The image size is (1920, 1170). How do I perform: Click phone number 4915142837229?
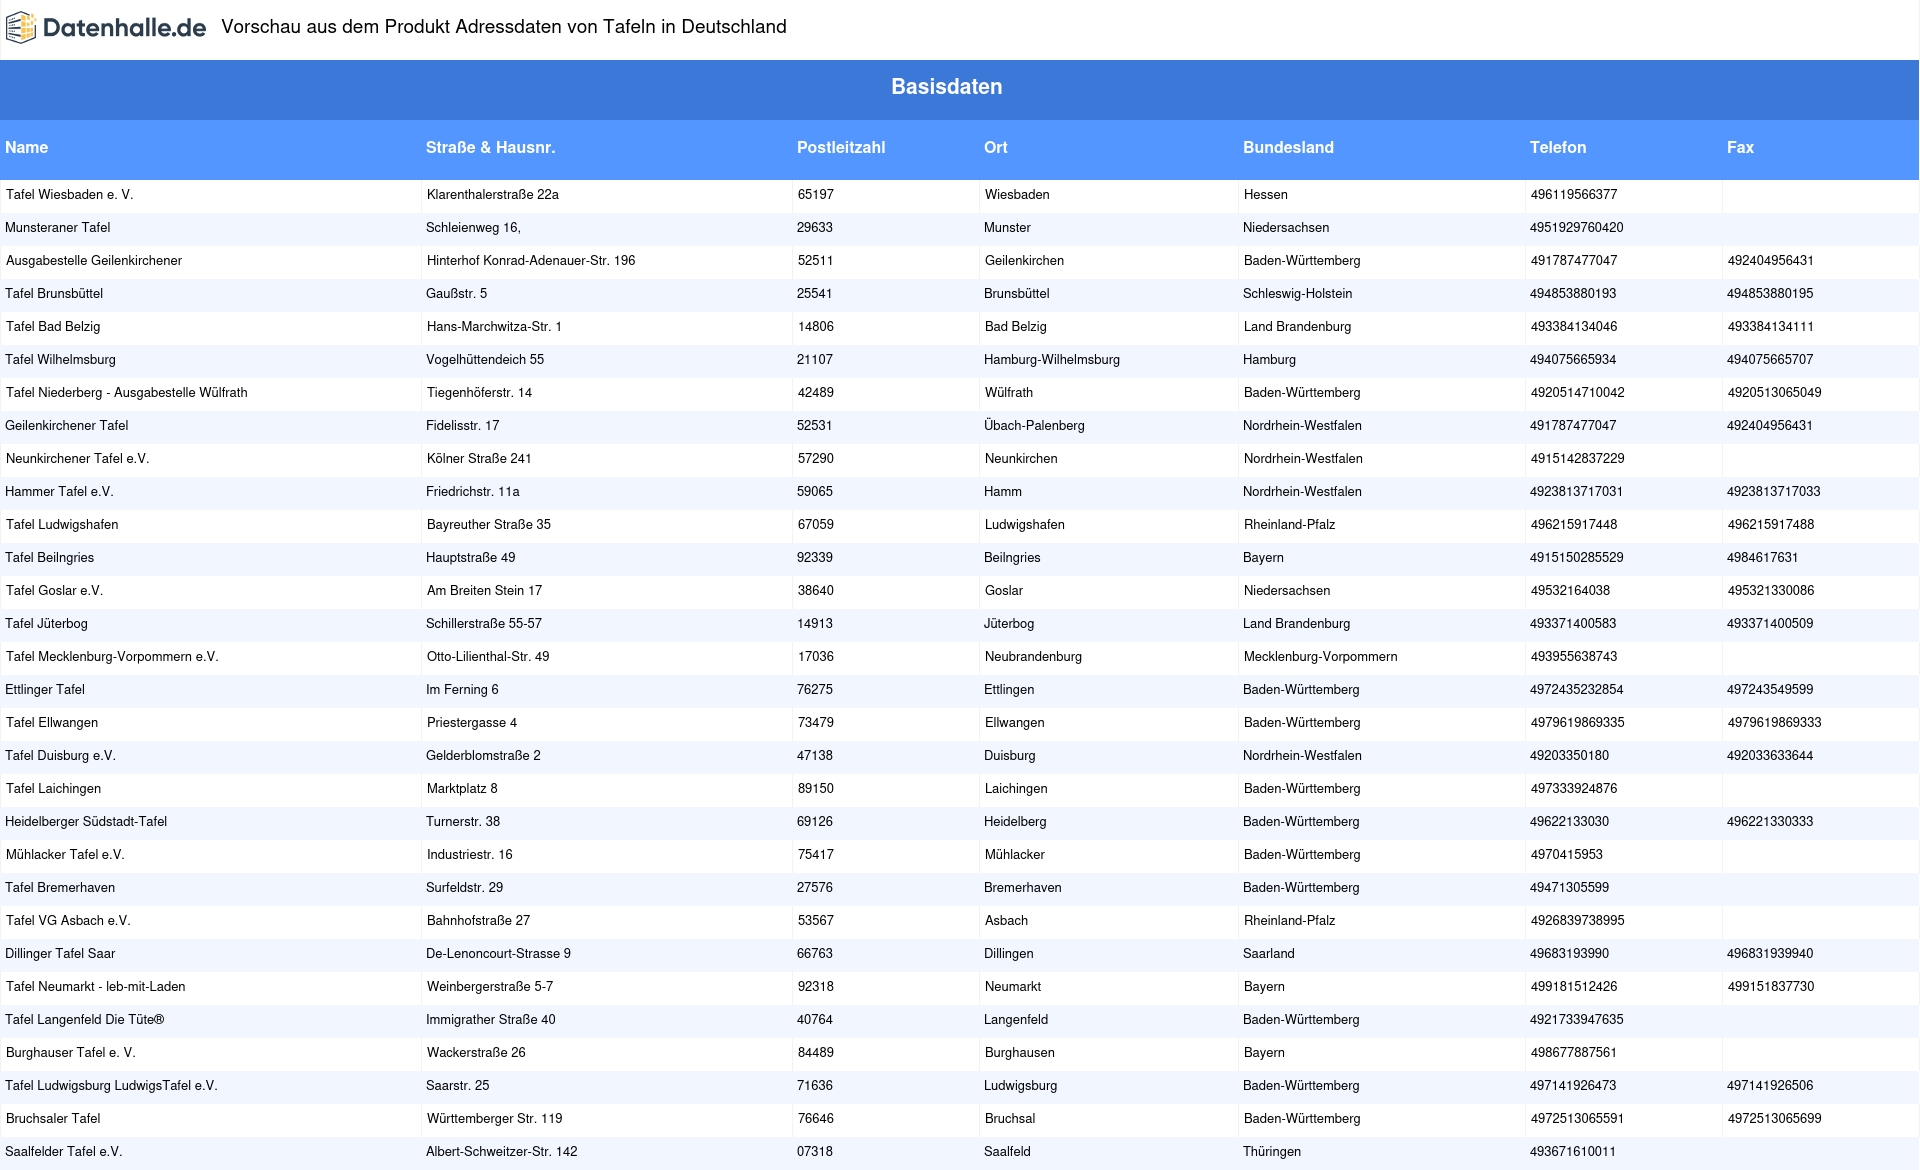pos(1578,459)
